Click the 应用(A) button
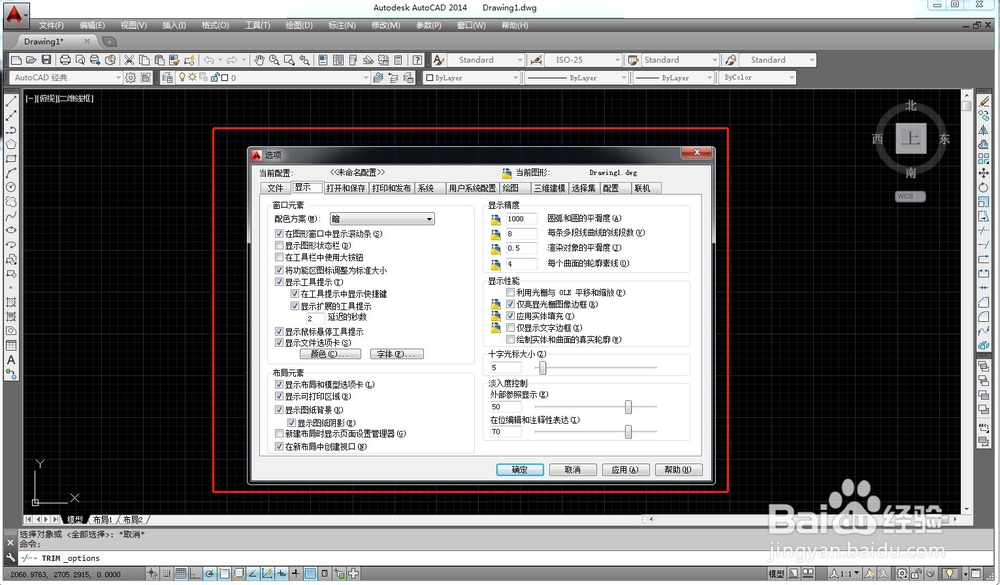Image resolution: width=1000 pixels, height=585 pixels. (x=626, y=470)
